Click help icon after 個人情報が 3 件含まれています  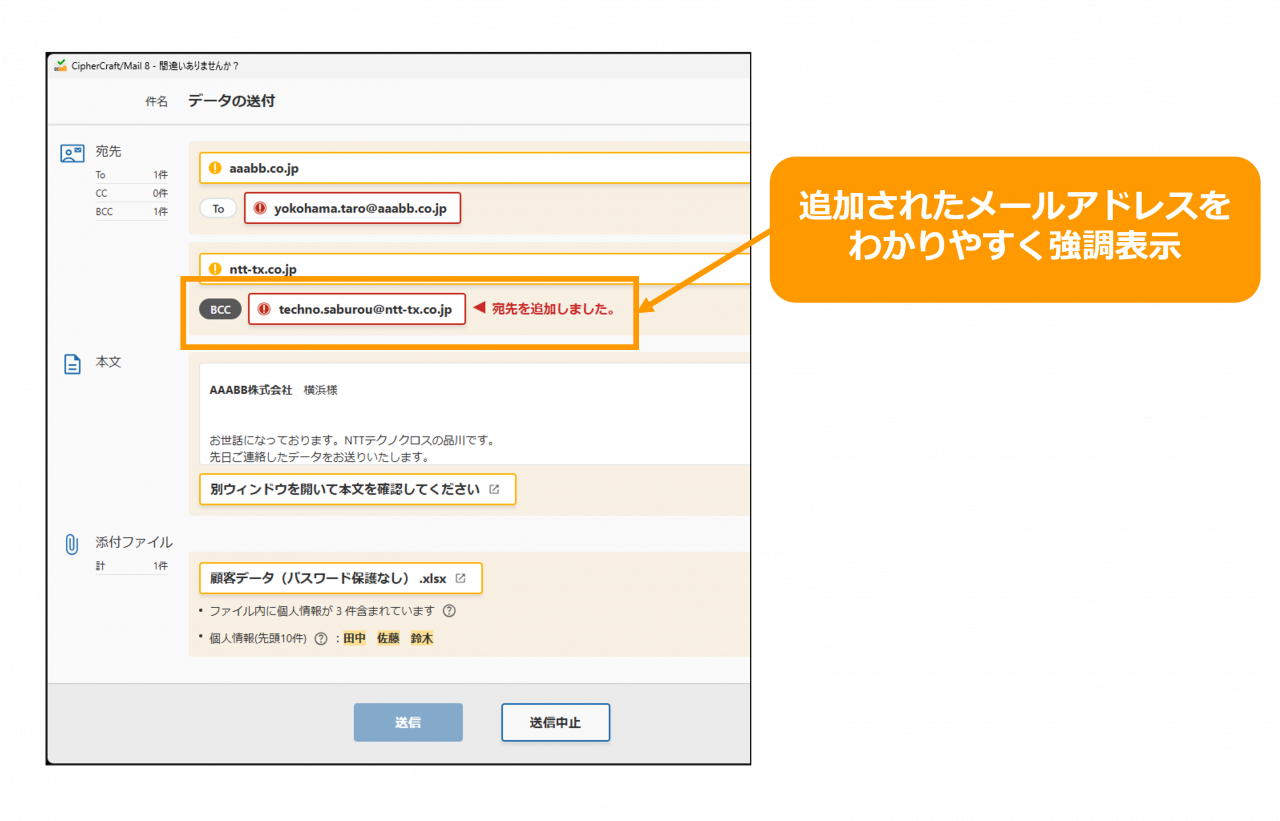tap(449, 611)
